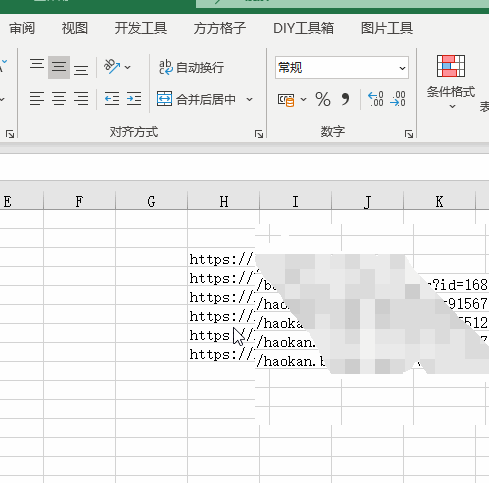The width and height of the screenshot is (489, 483).
Task: Select the first https:// cell in column H
Action: pyautogui.click(x=223, y=257)
